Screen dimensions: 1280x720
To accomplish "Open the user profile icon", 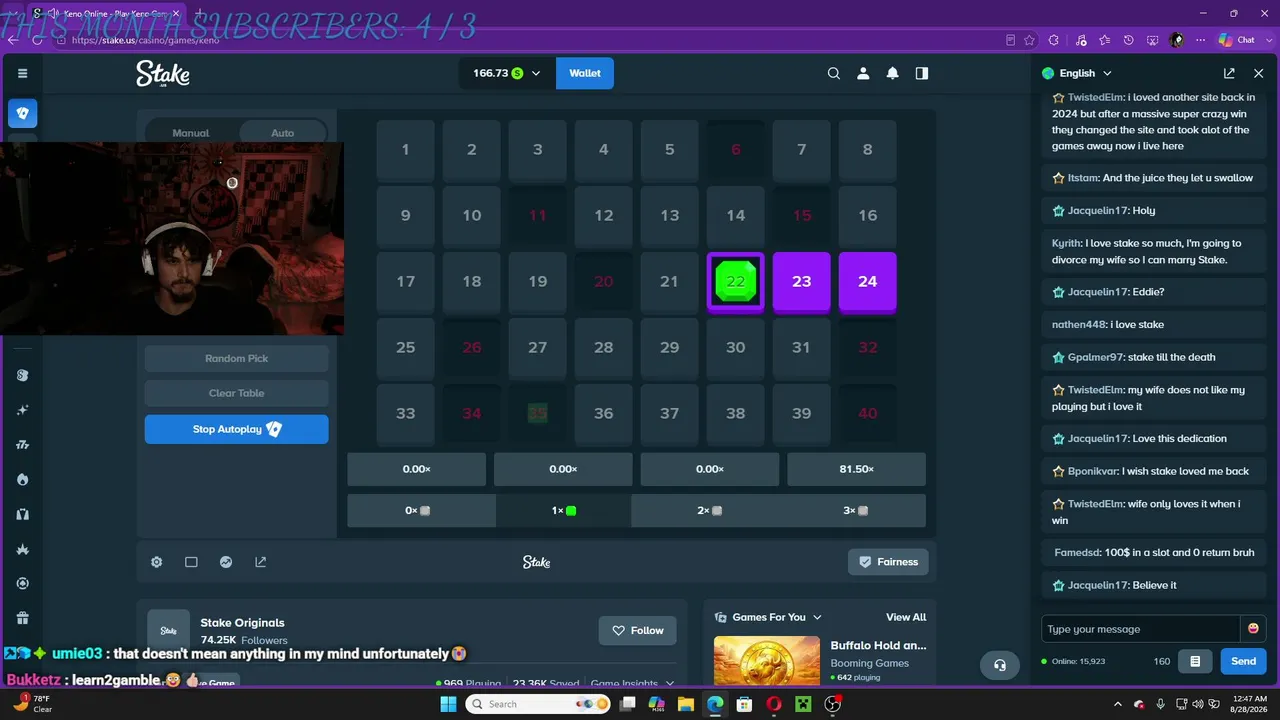I will click(863, 73).
